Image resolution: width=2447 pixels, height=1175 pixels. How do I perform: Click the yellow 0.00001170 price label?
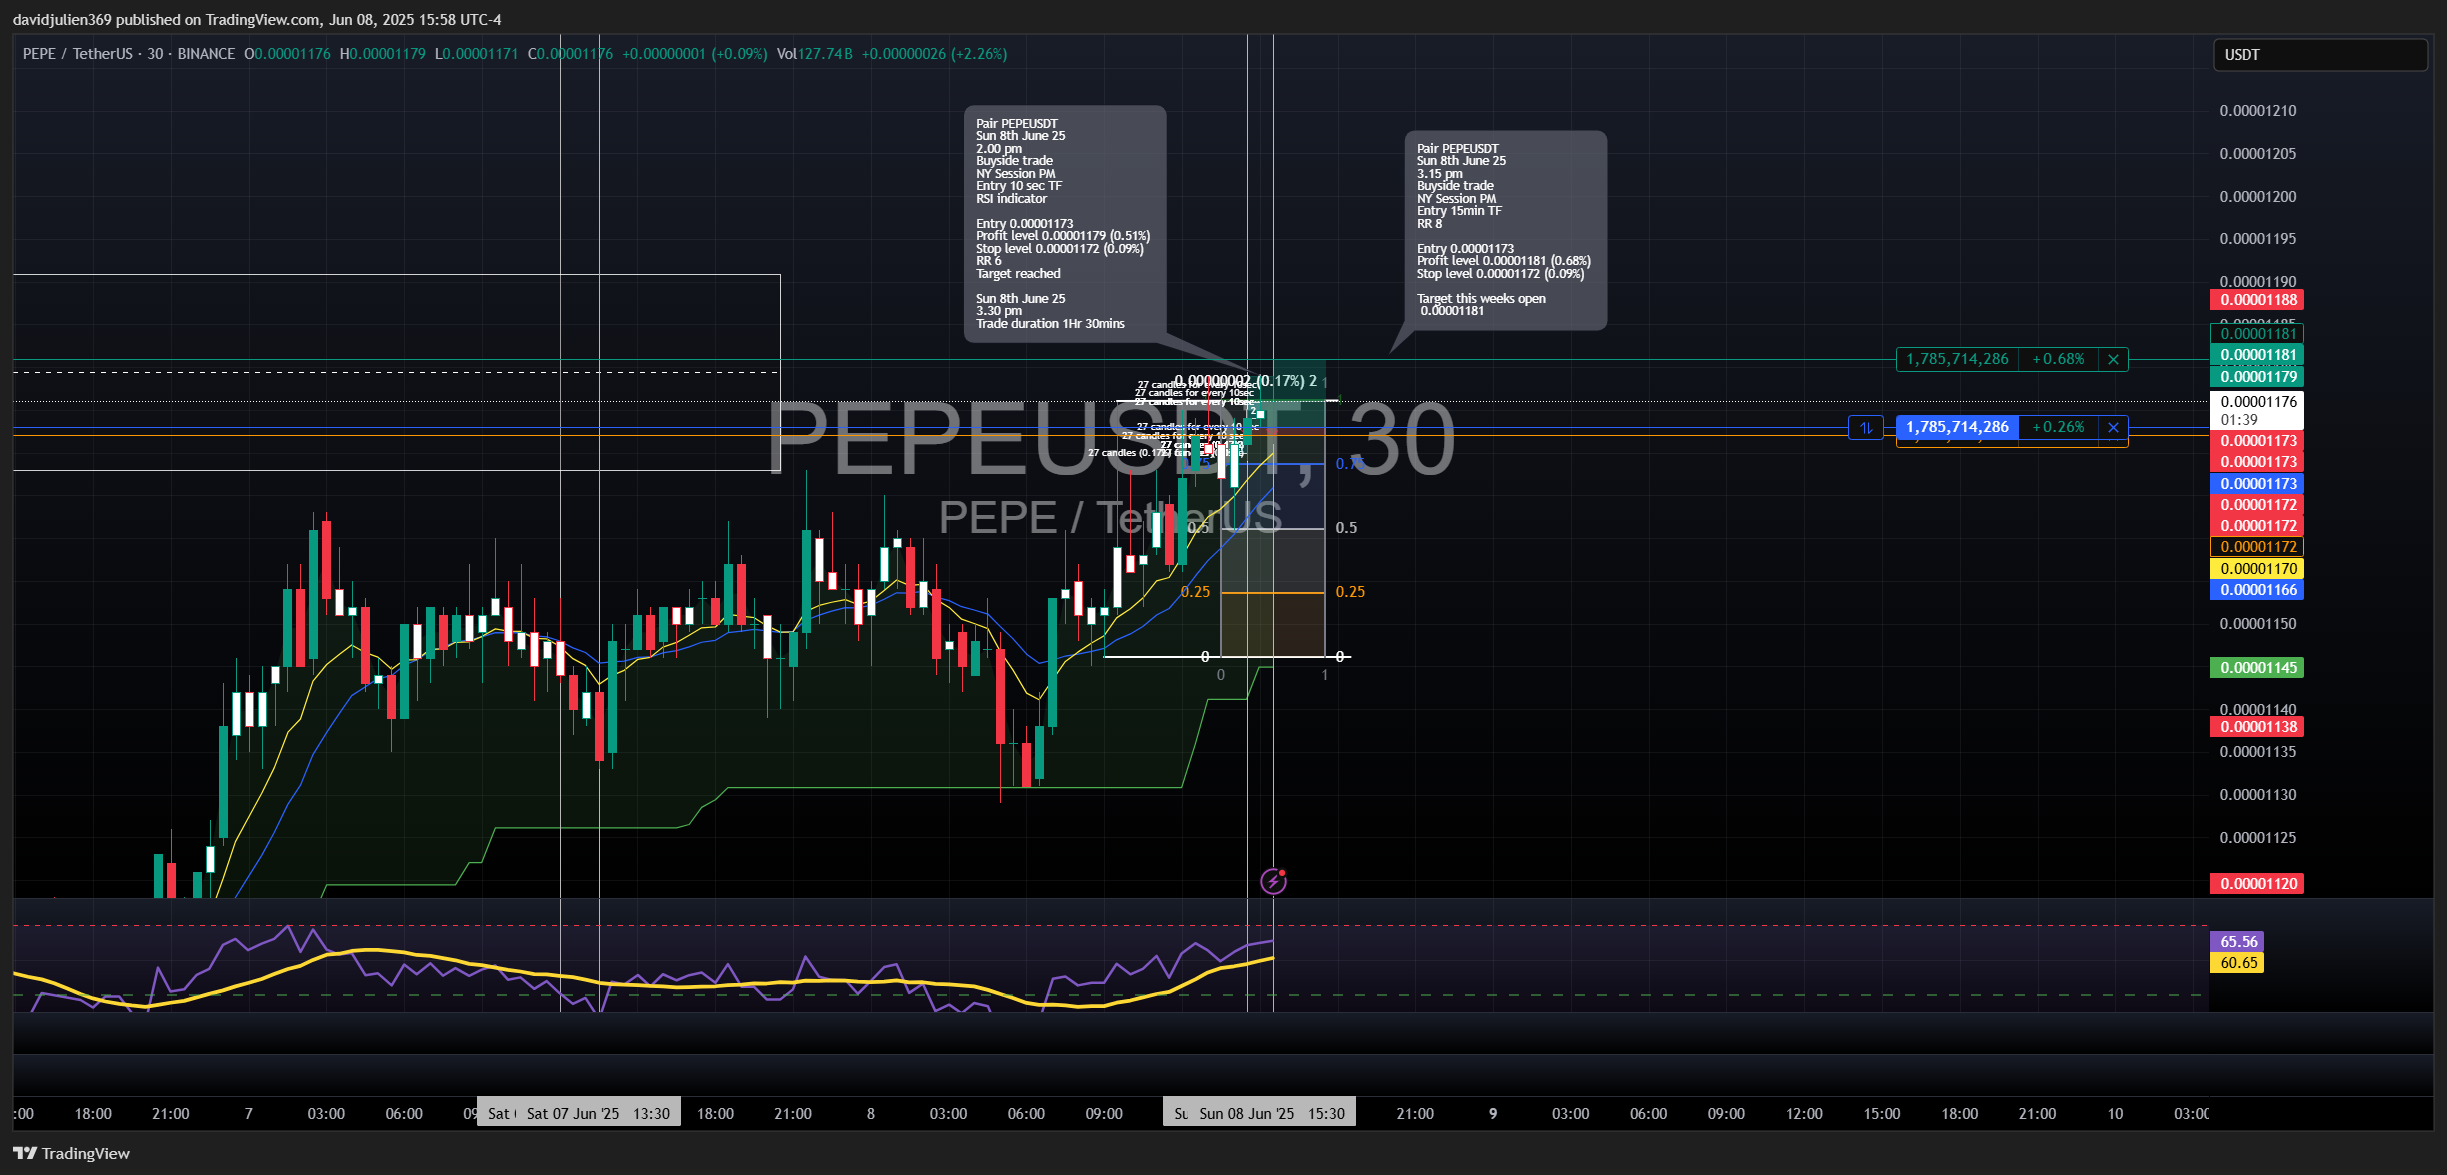2257,569
